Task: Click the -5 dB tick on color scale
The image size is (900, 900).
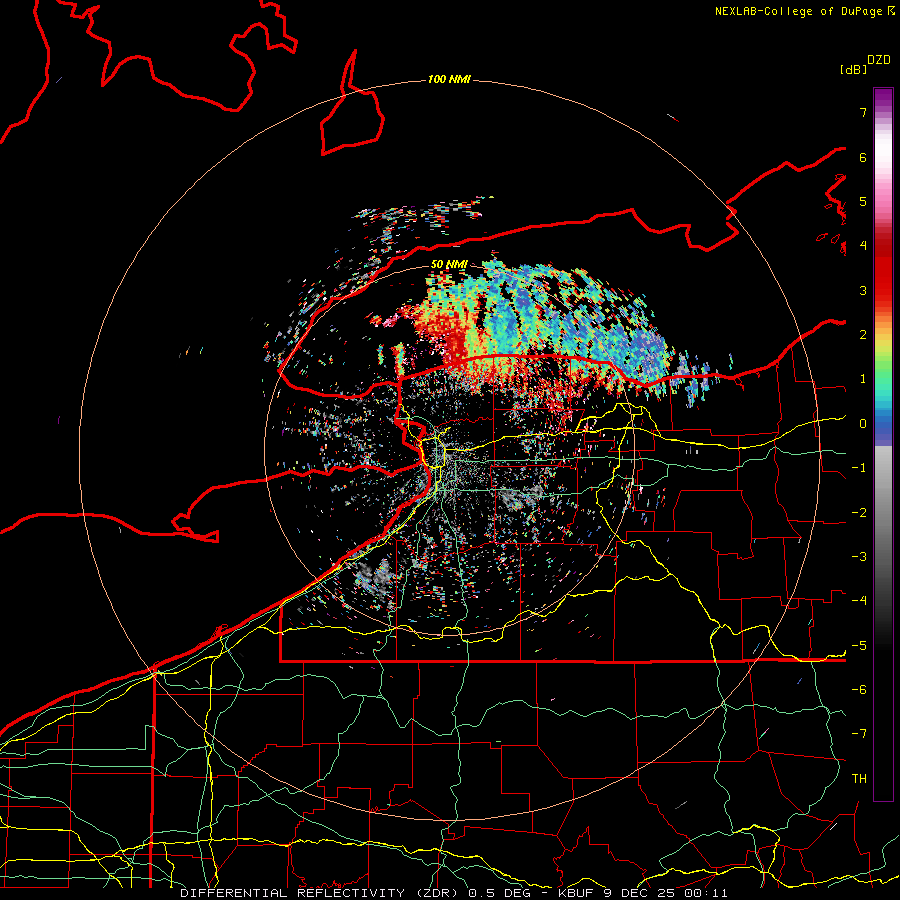Action: tap(859, 646)
